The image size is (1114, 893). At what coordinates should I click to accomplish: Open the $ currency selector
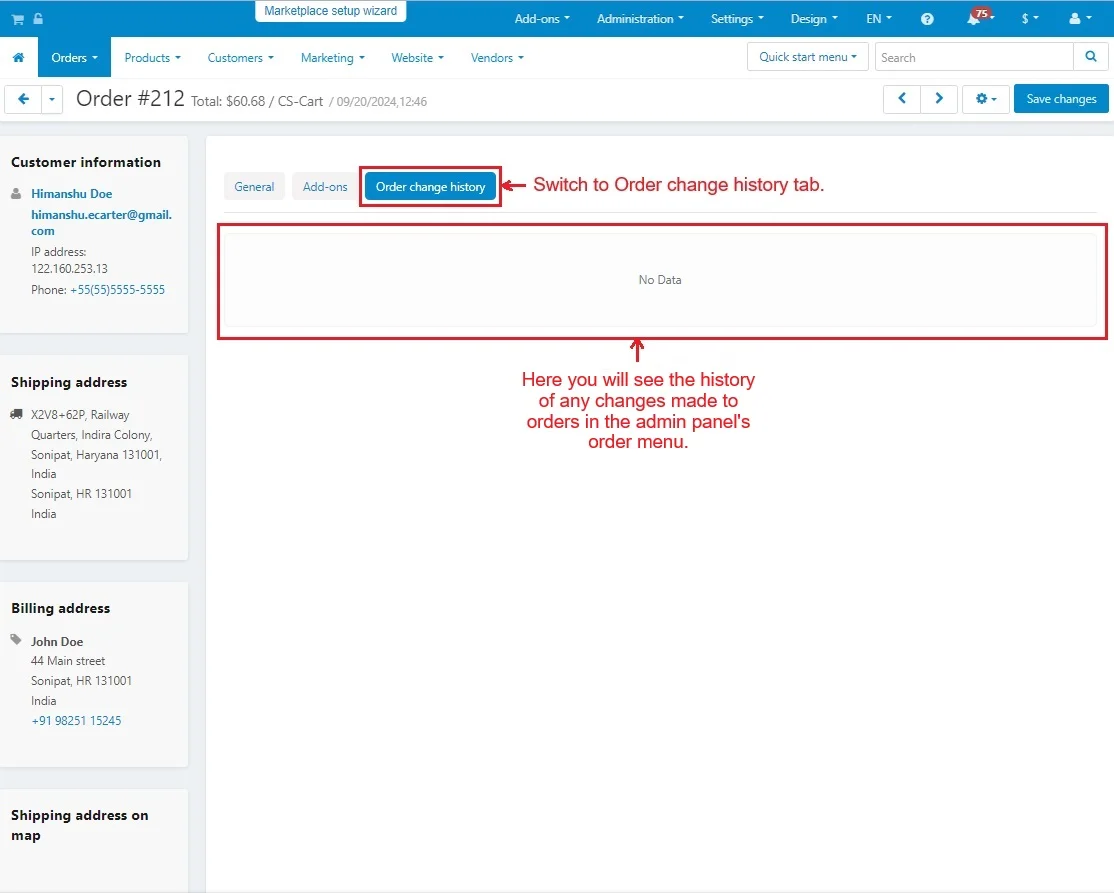(x=1029, y=18)
